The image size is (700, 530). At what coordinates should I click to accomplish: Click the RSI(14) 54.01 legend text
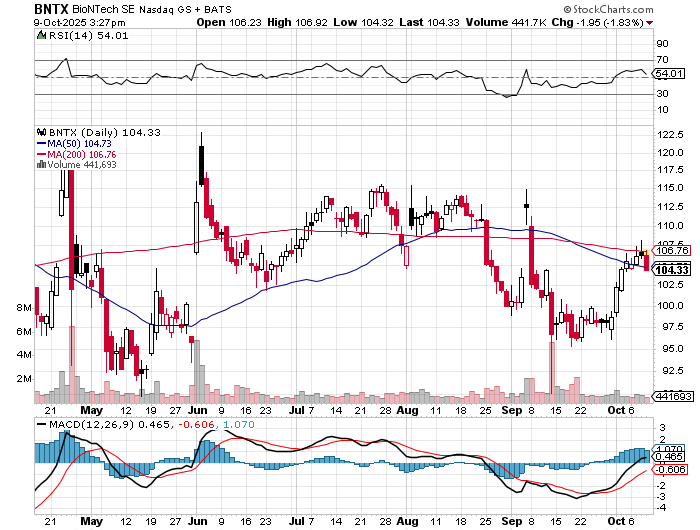click(x=88, y=36)
